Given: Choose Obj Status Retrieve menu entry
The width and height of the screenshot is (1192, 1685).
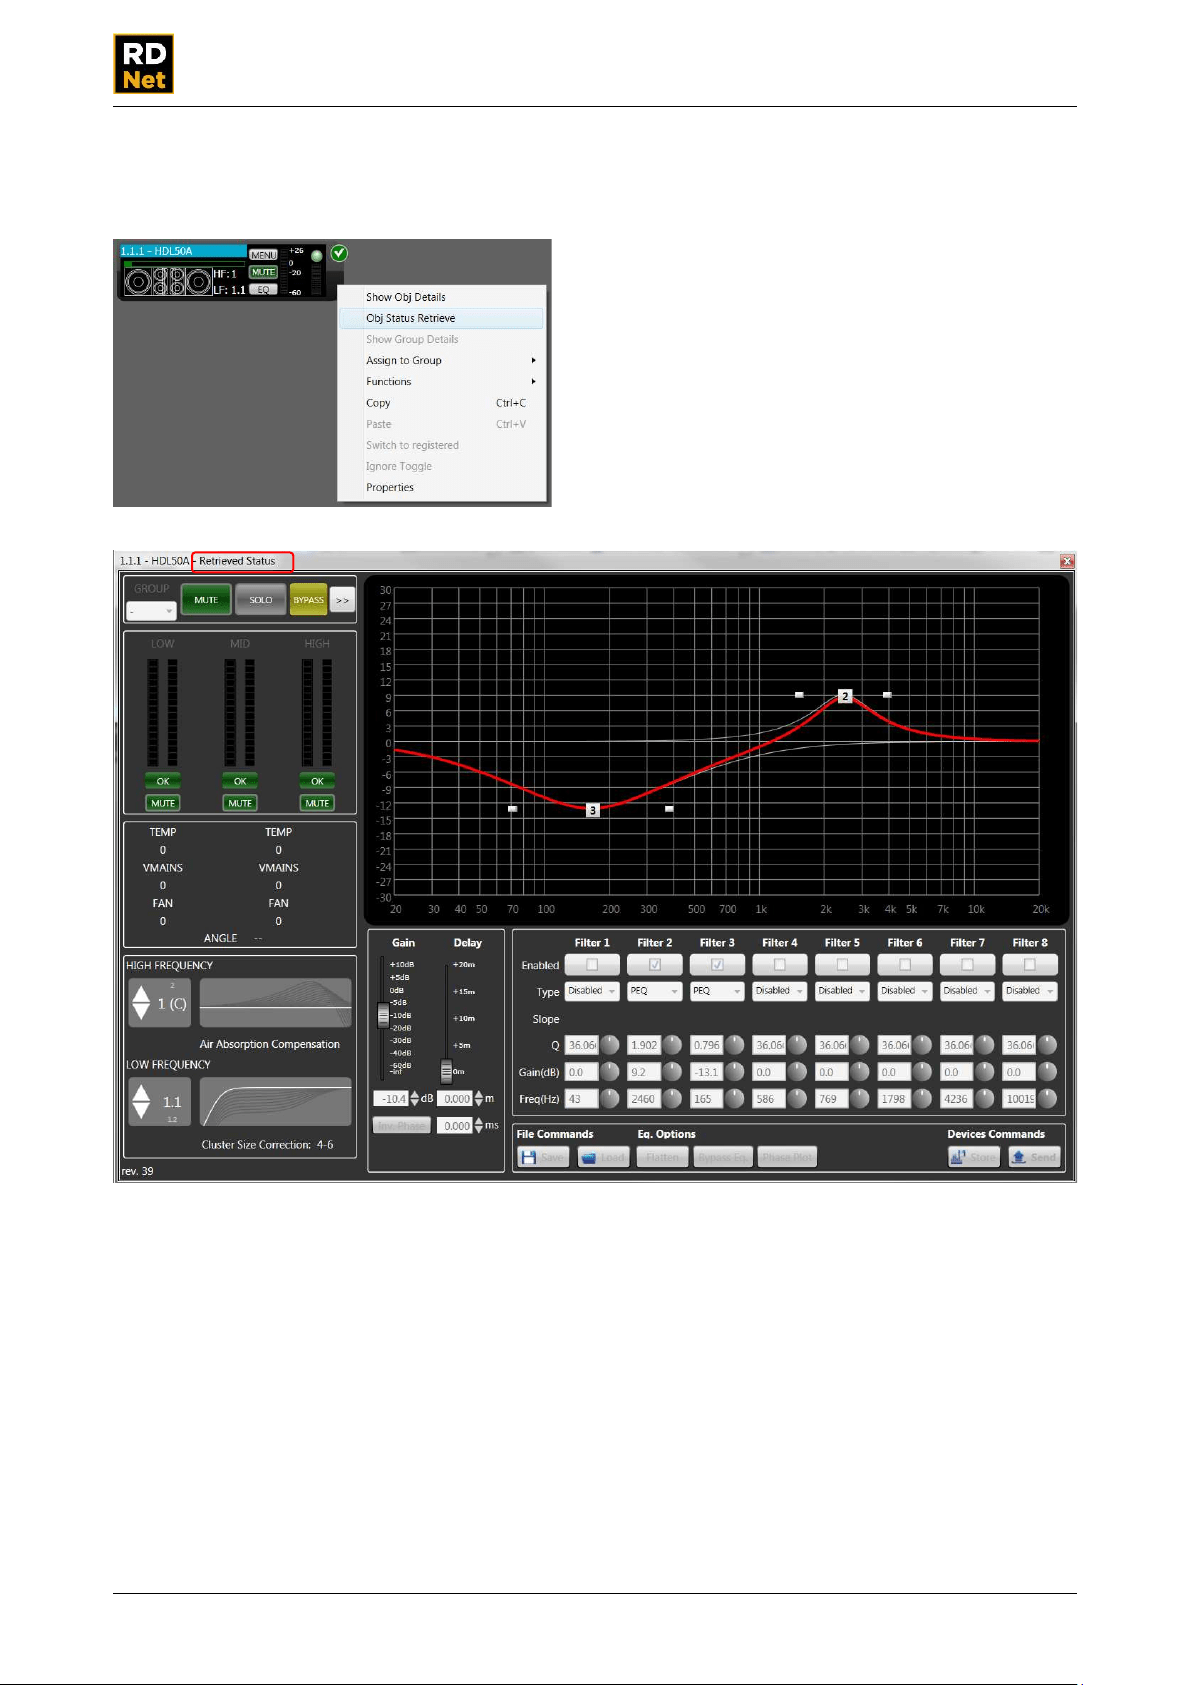Looking at the screenshot, I should point(442,318).
